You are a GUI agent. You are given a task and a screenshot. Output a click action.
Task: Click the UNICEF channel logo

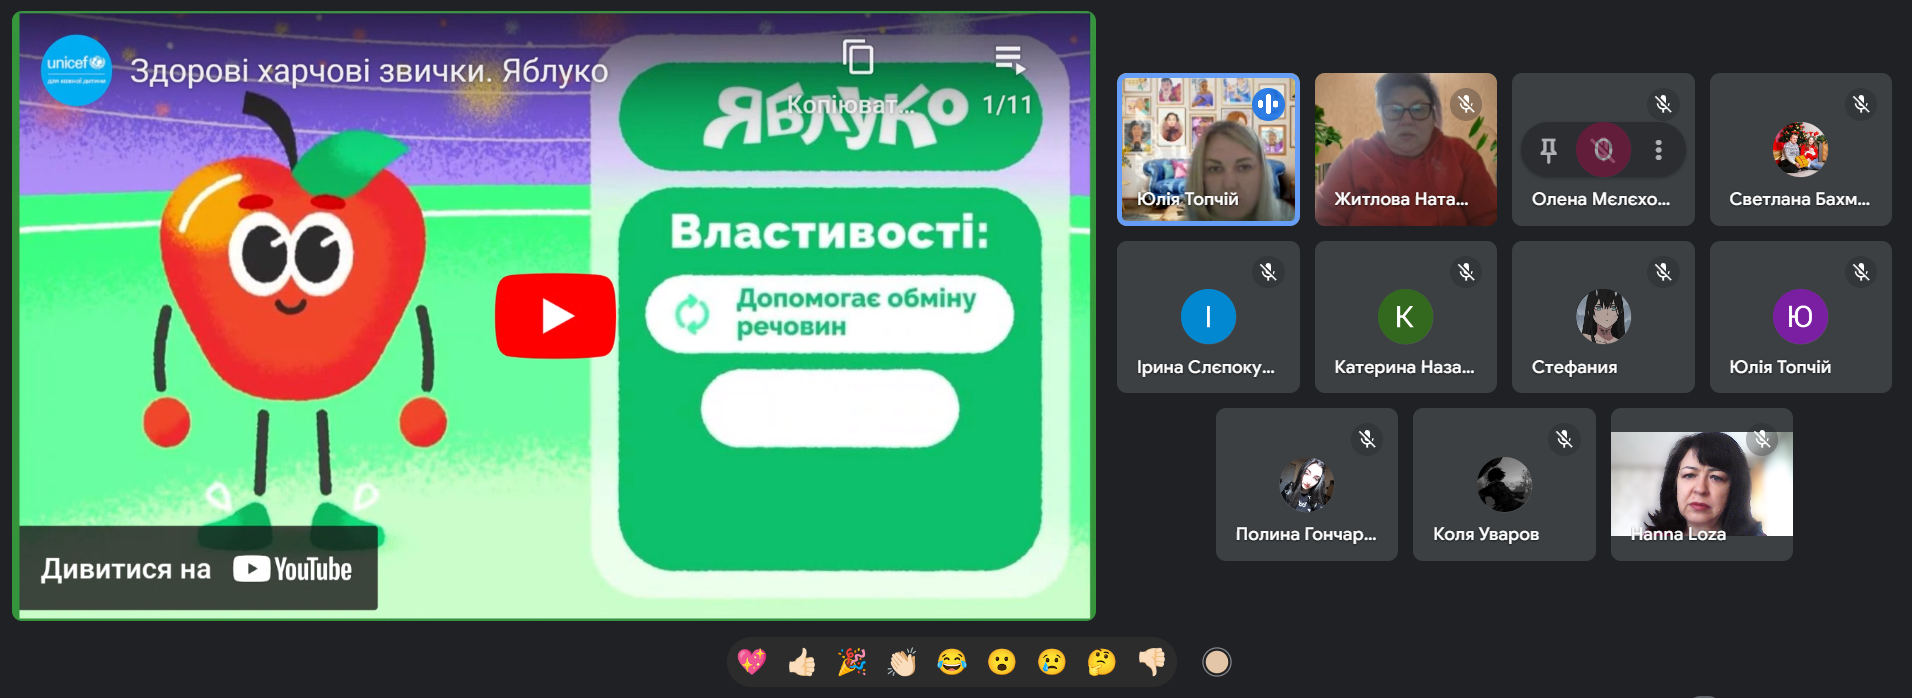76,70
